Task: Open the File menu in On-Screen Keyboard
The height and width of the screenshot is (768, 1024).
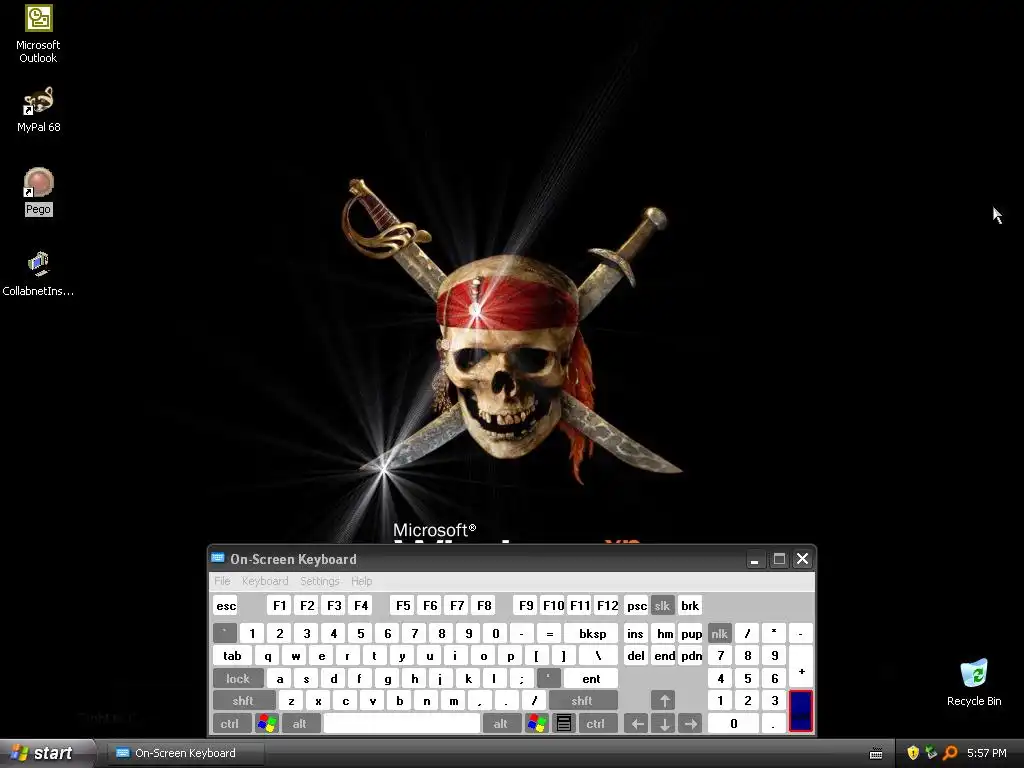Action: [x=222, y=581]
